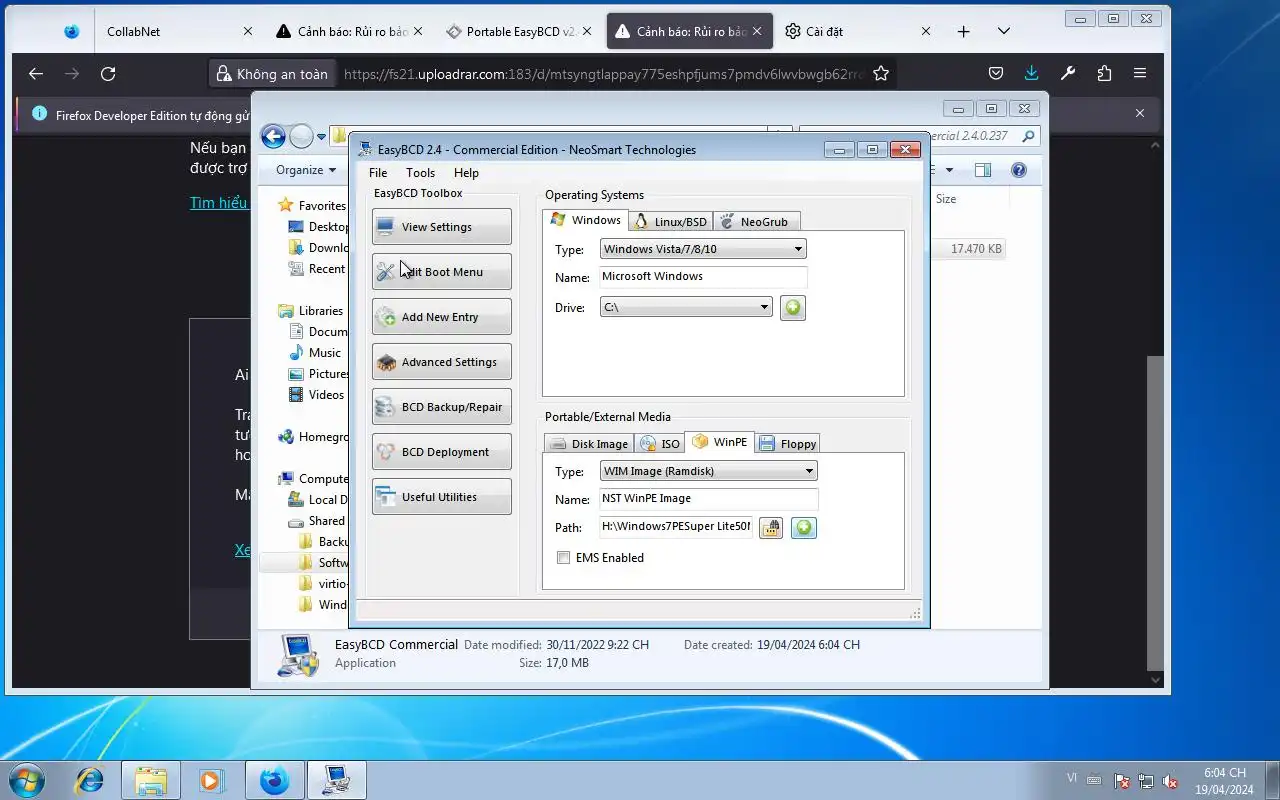Click green add entry icon beside Drive
The image size is (1280, 800).
click(793, 307)
